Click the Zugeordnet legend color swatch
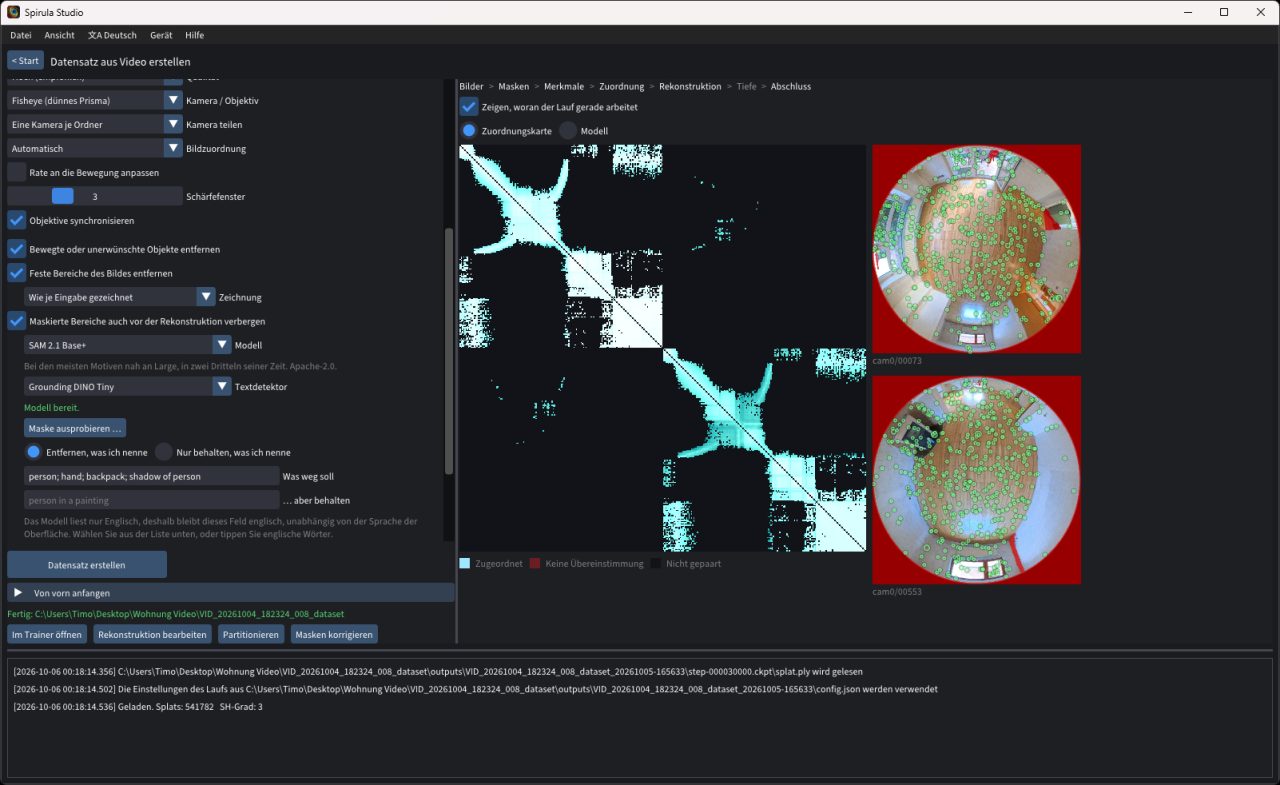1280x785 pixels. pos(464,564)
